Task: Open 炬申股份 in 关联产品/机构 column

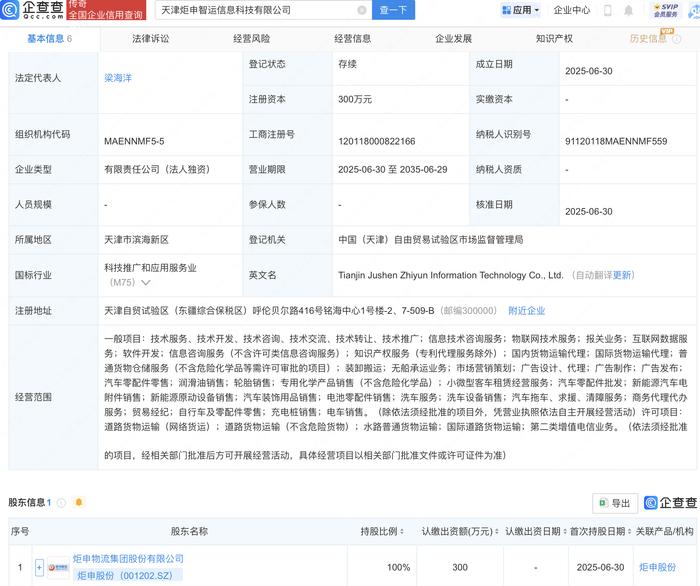Action: pyautogui.click(x=657, y=567)
